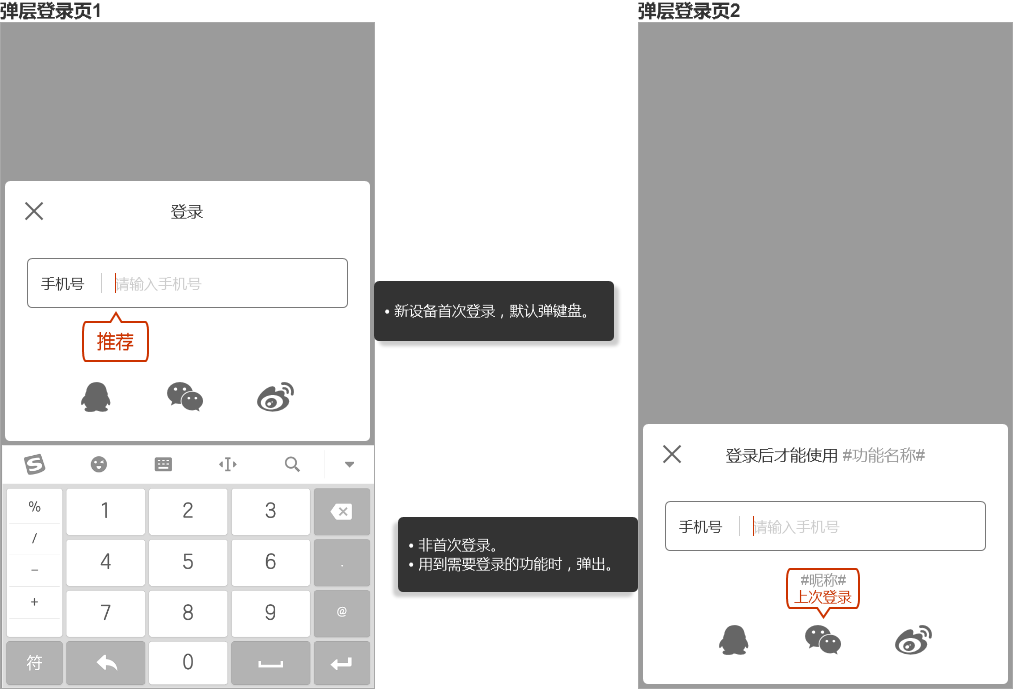This screenshot has height=689, width=1013.
Task: Click Weibo login icon in first login popup
Action: 276,397
